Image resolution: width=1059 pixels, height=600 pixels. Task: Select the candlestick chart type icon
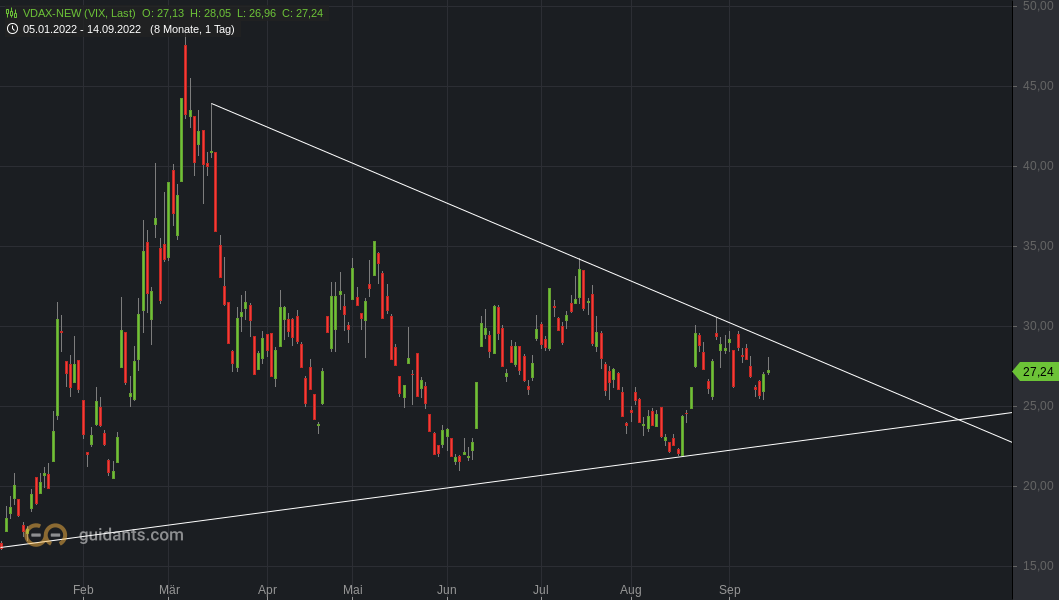(11, 13)
